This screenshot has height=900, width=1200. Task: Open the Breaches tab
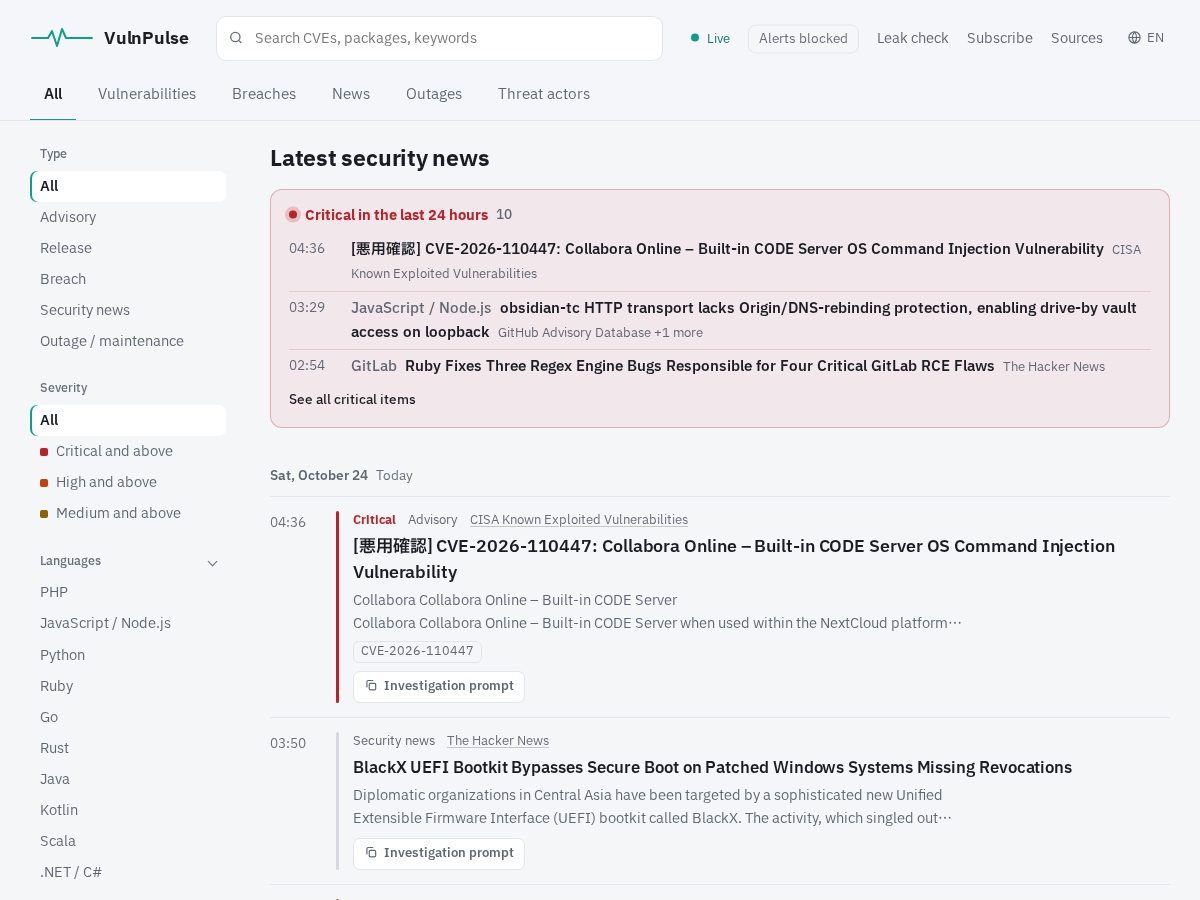coord(264,94)
